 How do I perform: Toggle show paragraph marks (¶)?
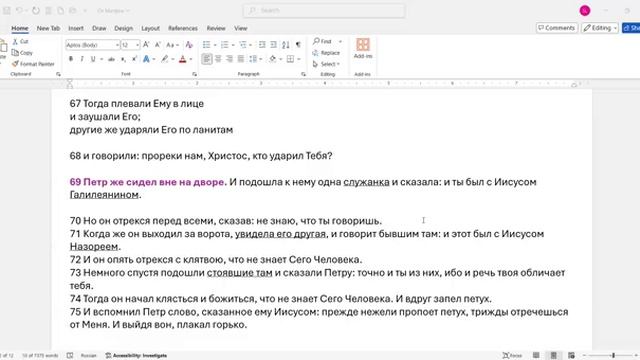pos(298,45)
